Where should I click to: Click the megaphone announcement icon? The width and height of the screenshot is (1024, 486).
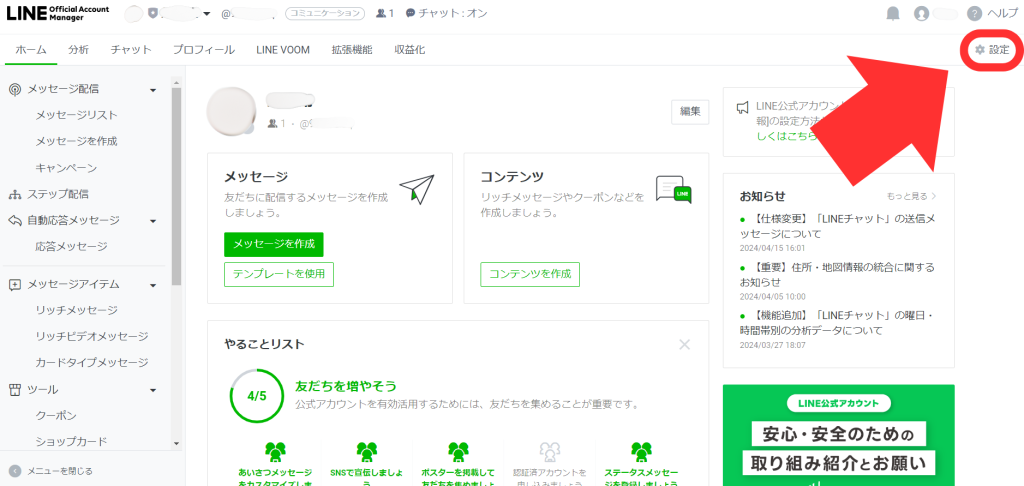[743, 108]
